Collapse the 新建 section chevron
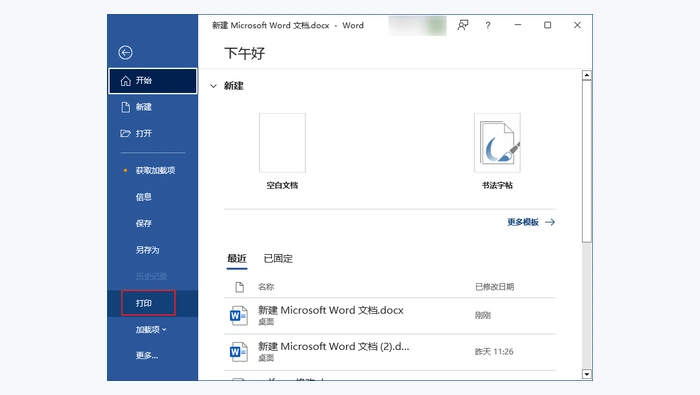 (213, 86)
